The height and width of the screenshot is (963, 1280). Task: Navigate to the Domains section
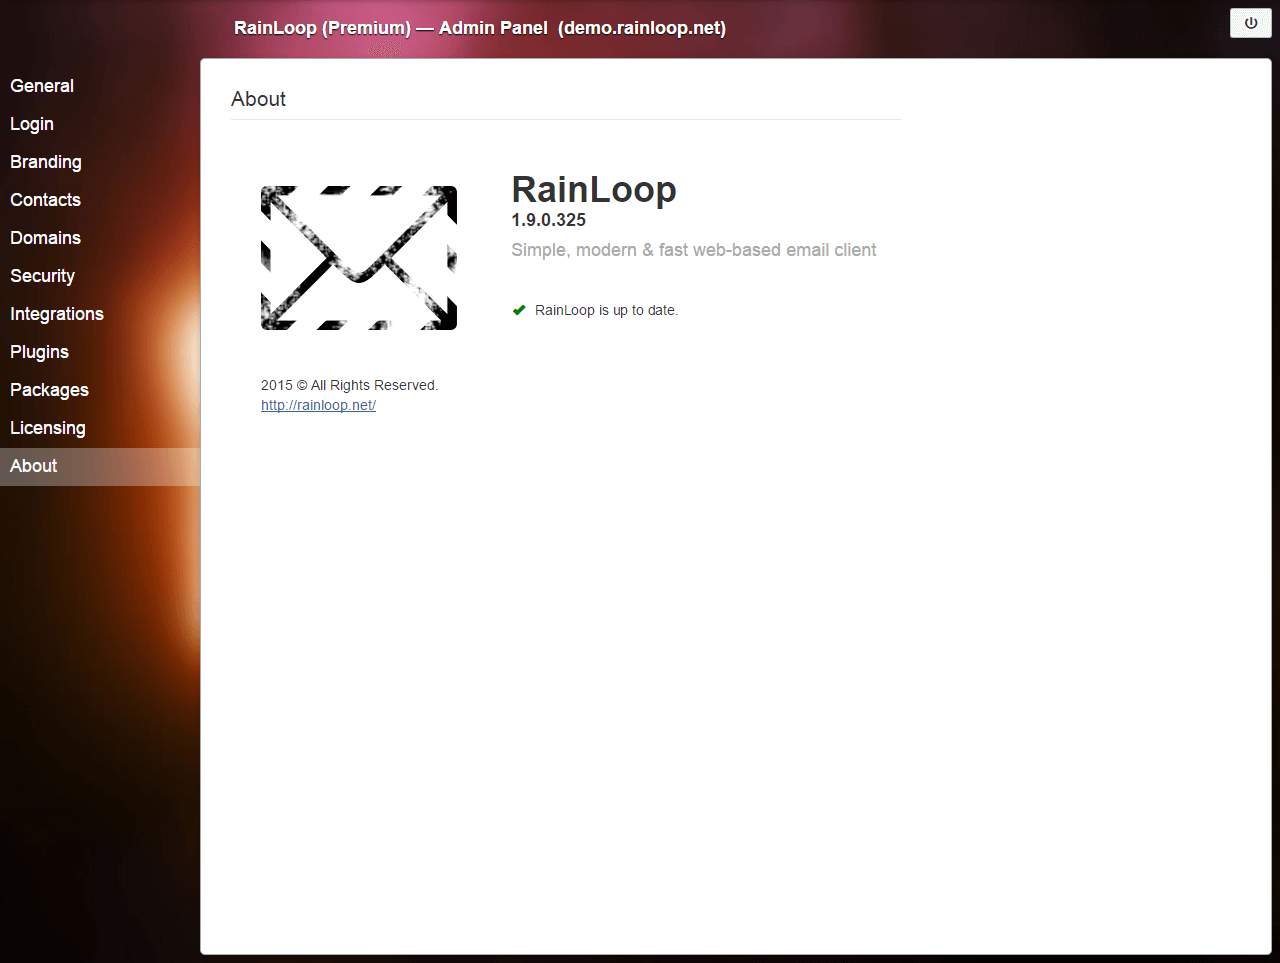pyautogui.click(x=45, y=238)
